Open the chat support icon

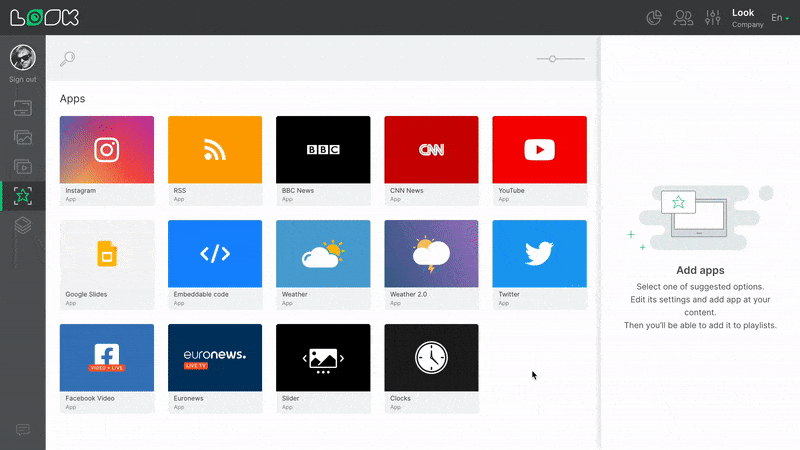23,430
